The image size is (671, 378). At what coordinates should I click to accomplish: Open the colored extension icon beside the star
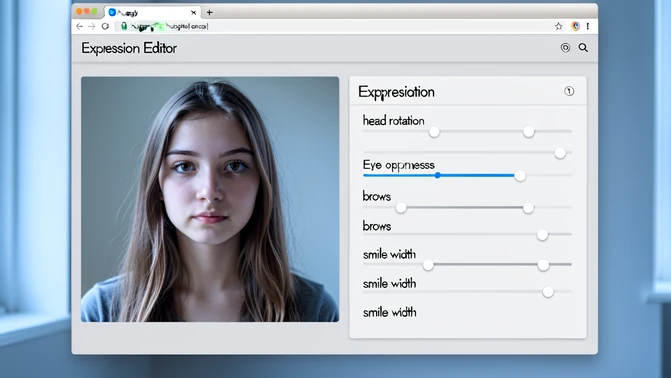click(576, 27)
